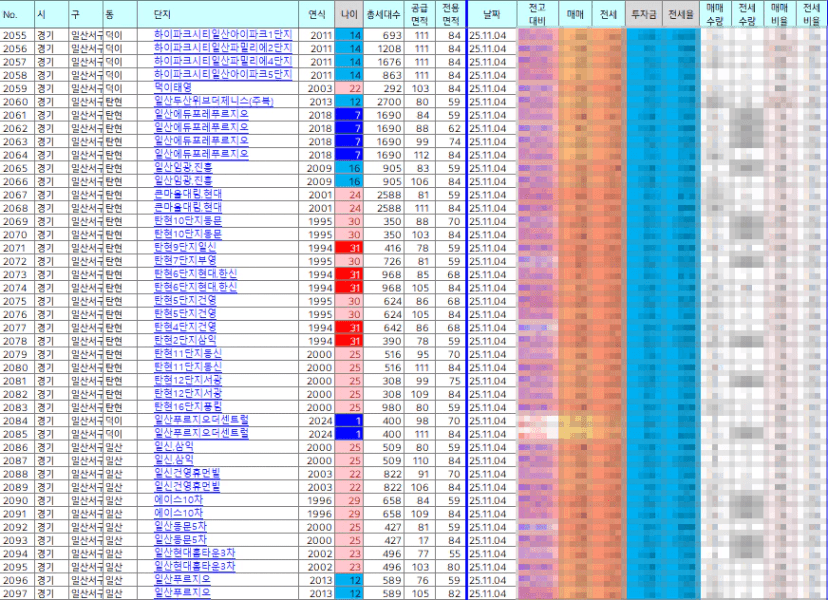Screen dimensions: 828x600
Task: Select the 전용면적 column header
Action: 451,14
